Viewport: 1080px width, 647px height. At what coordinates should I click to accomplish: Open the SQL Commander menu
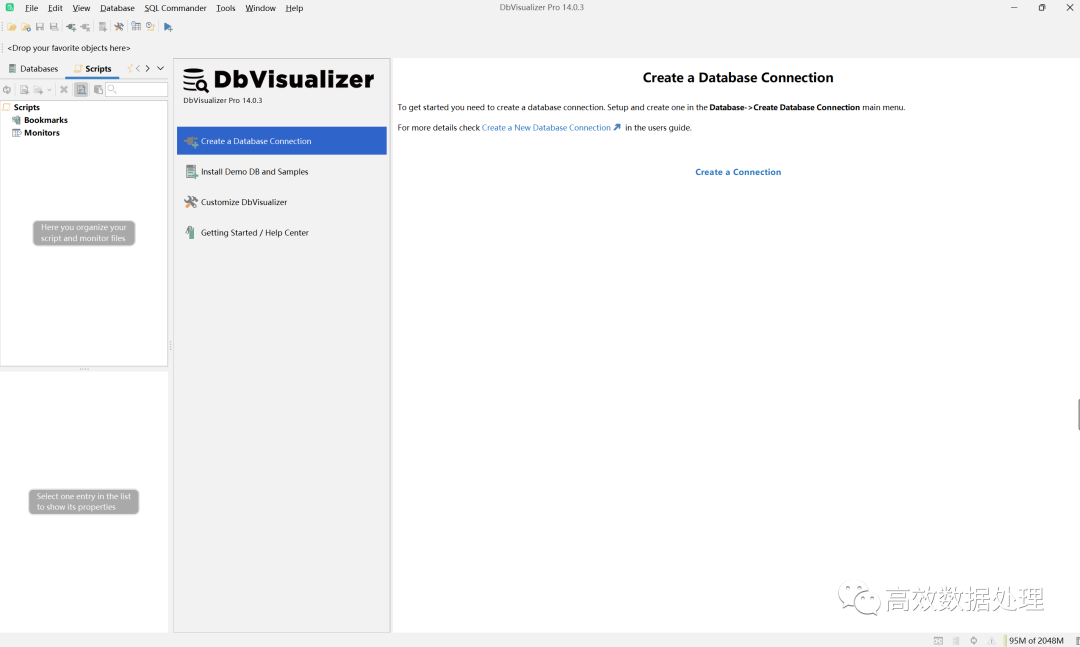tap(175, 8)
